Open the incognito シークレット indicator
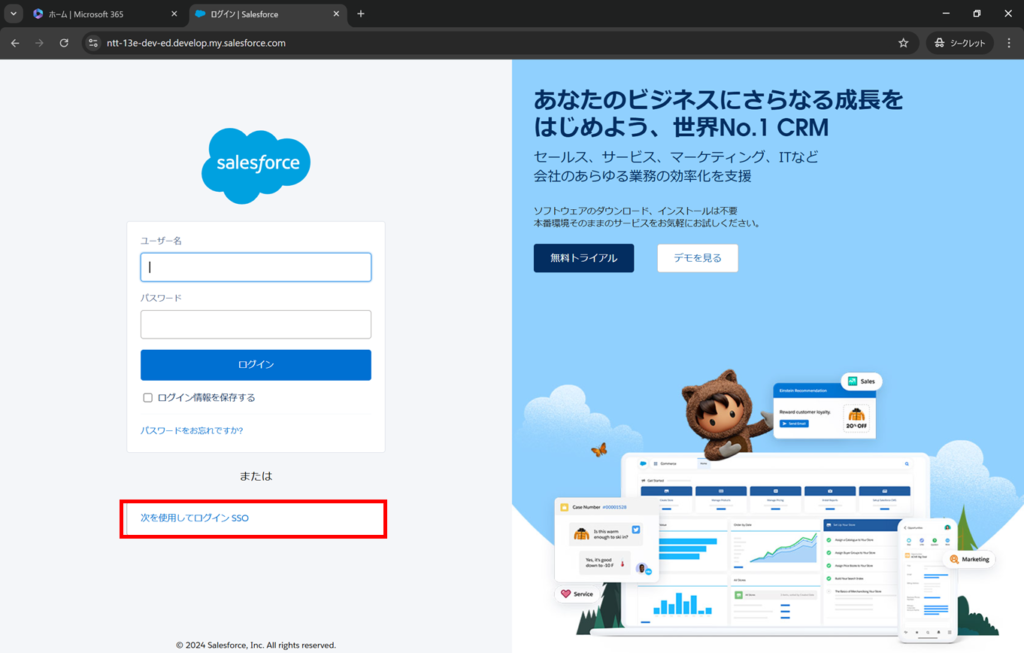1024x653 pixels. [959, 43]
